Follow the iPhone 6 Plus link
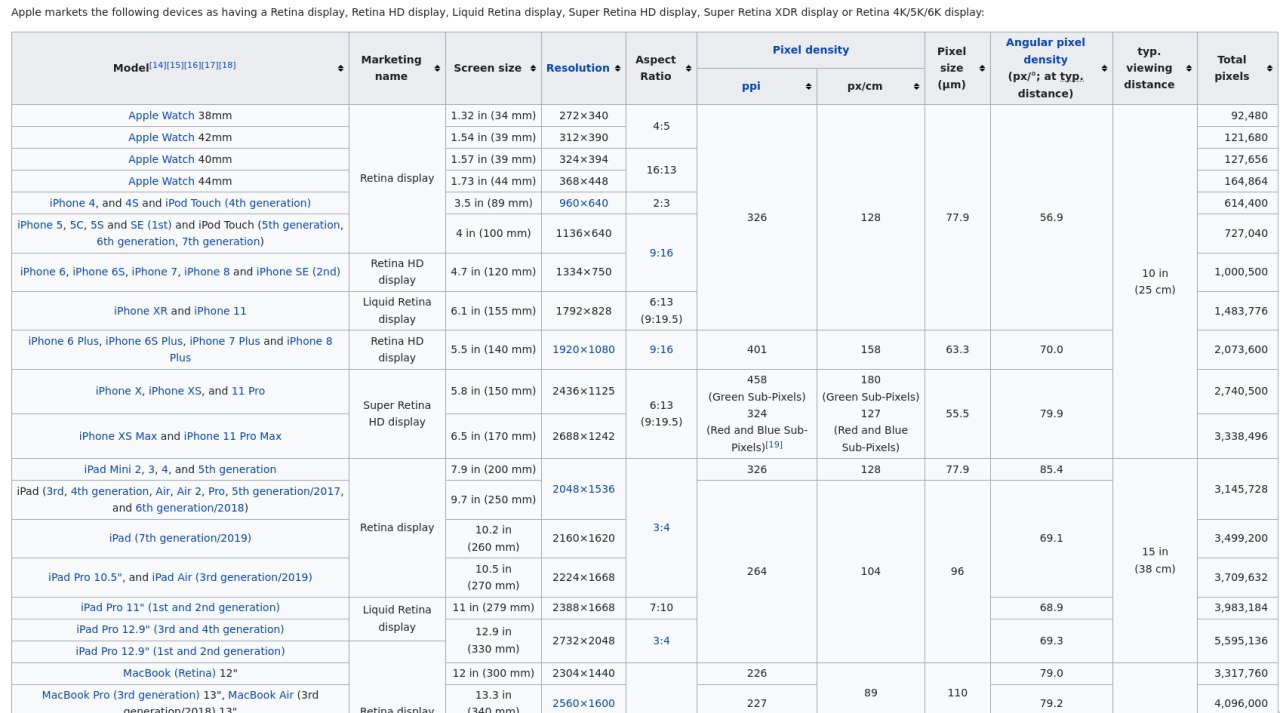This screenshot has width=1280, height=713. click(63, 341)
